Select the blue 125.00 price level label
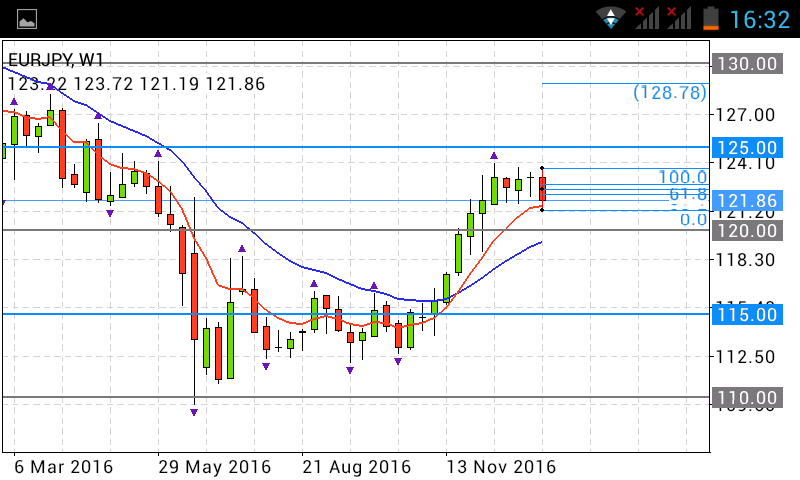 (x=747, y=147)
